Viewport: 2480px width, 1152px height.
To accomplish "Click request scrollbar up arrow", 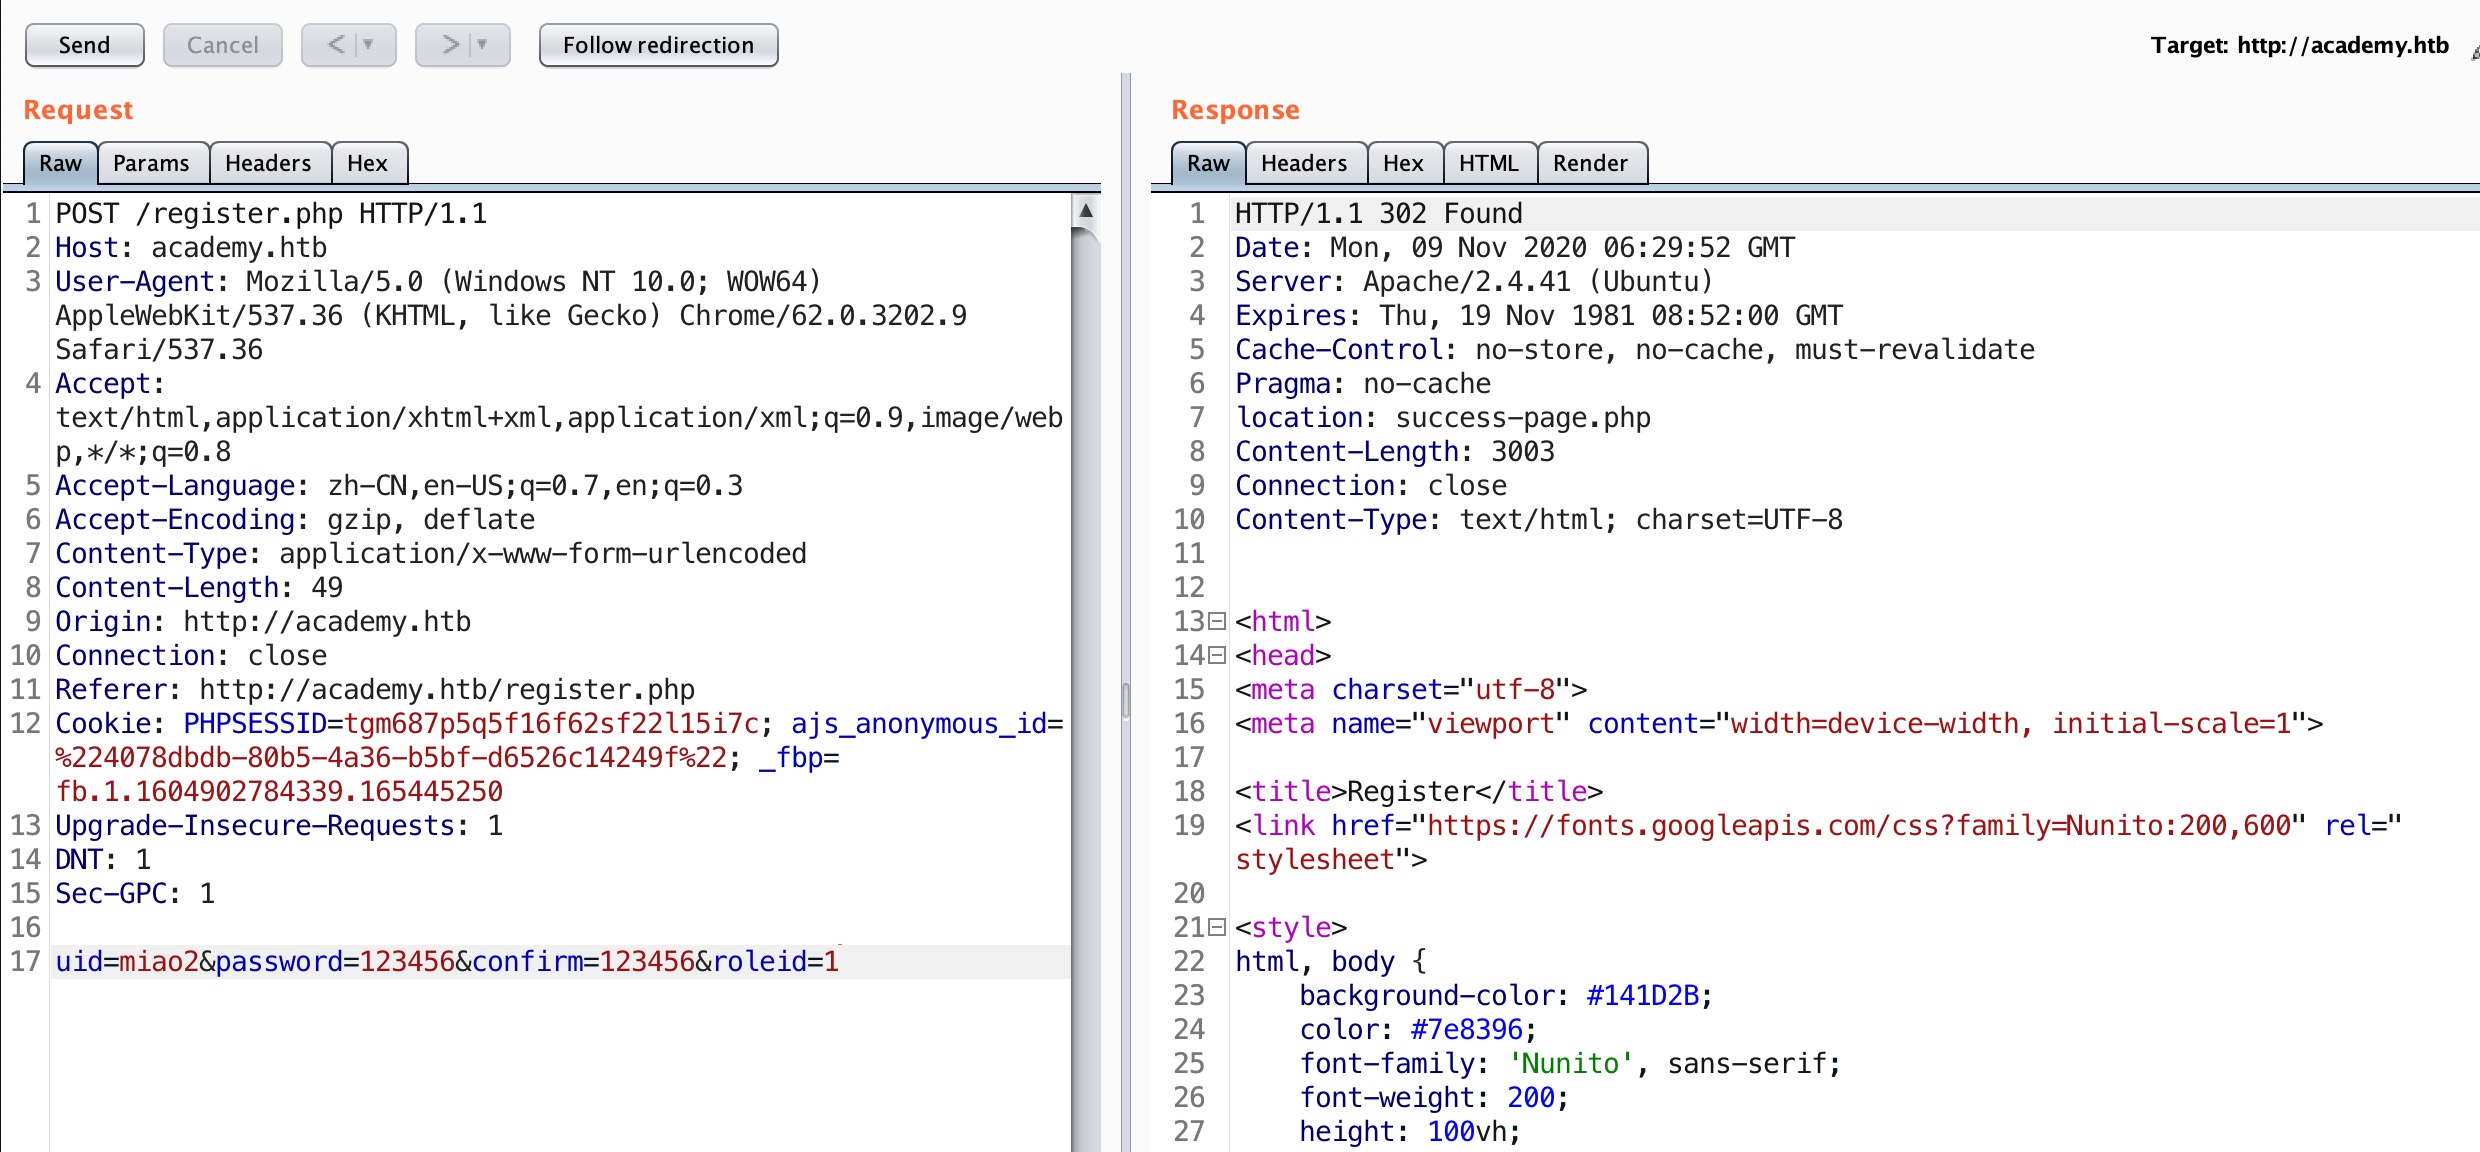I will (1085, 210).
